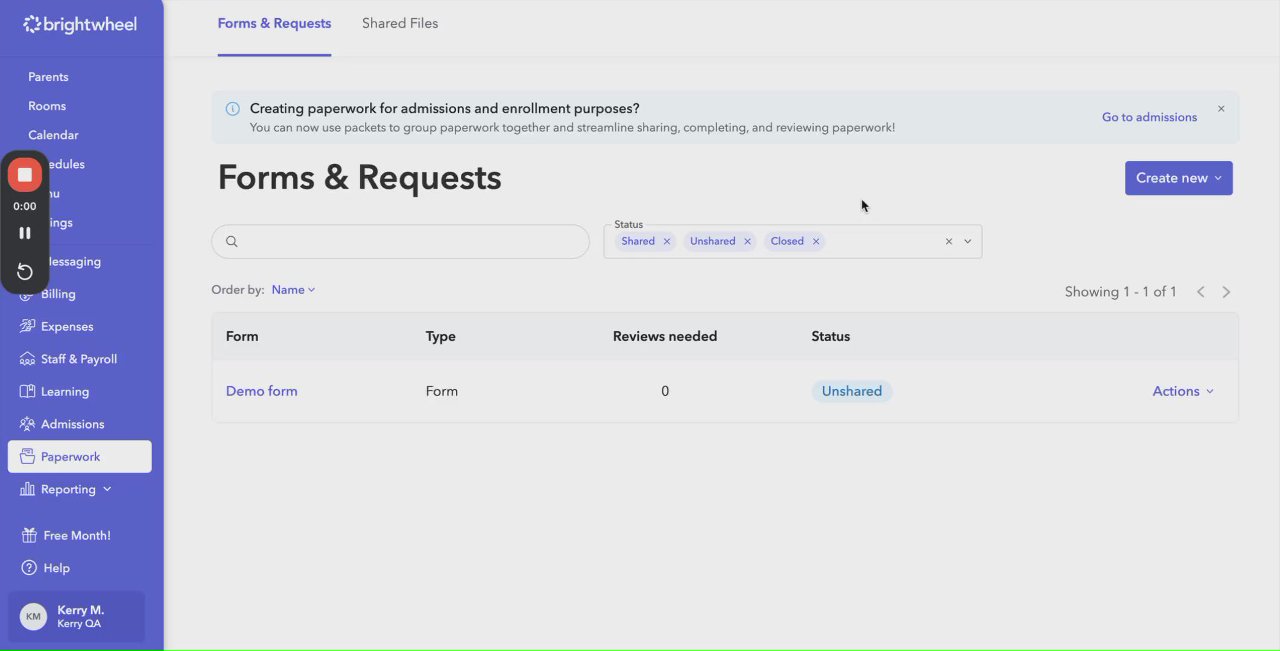Navigate to Admissions
This screenshot has width=1280, height=651.
click(72, 424)
